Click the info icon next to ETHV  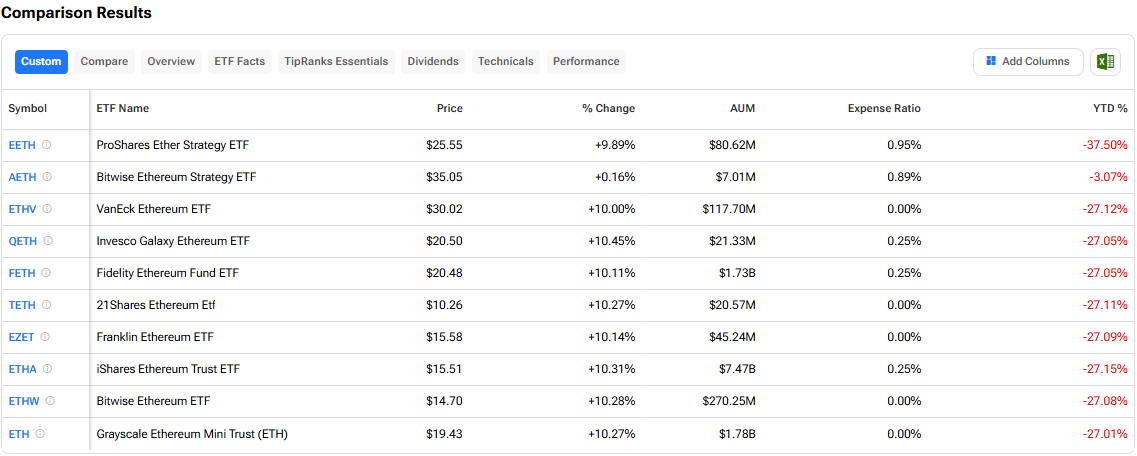pos(47,209)
